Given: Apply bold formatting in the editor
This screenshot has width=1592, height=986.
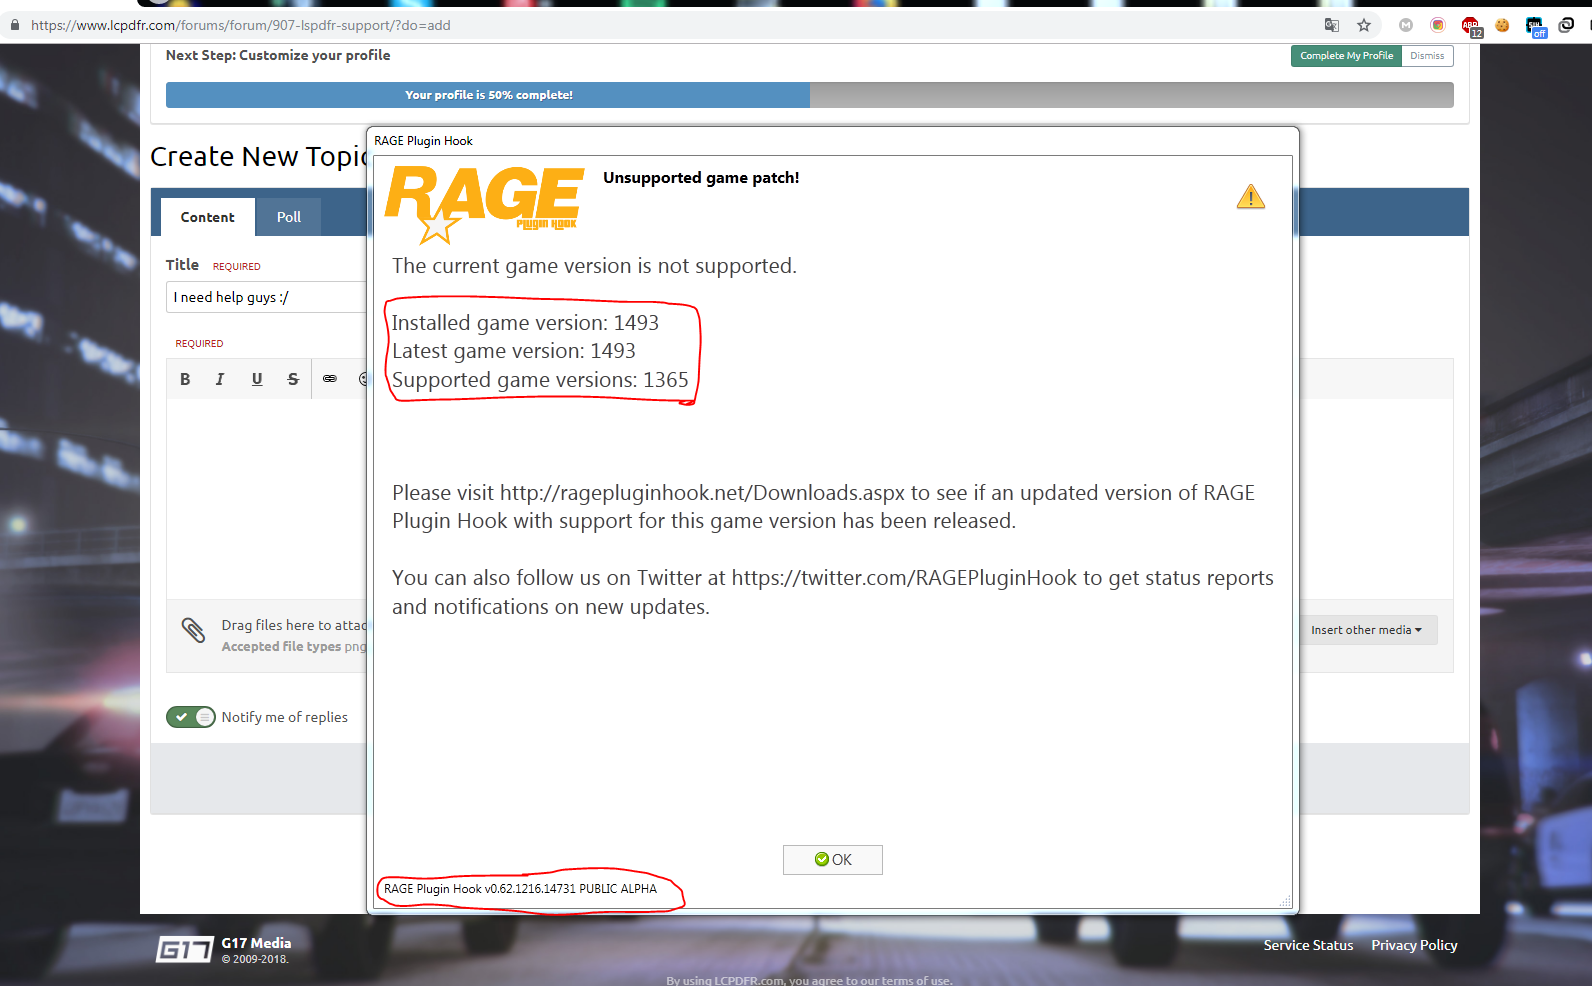Looking at the screenshot, I should [185, 379].
